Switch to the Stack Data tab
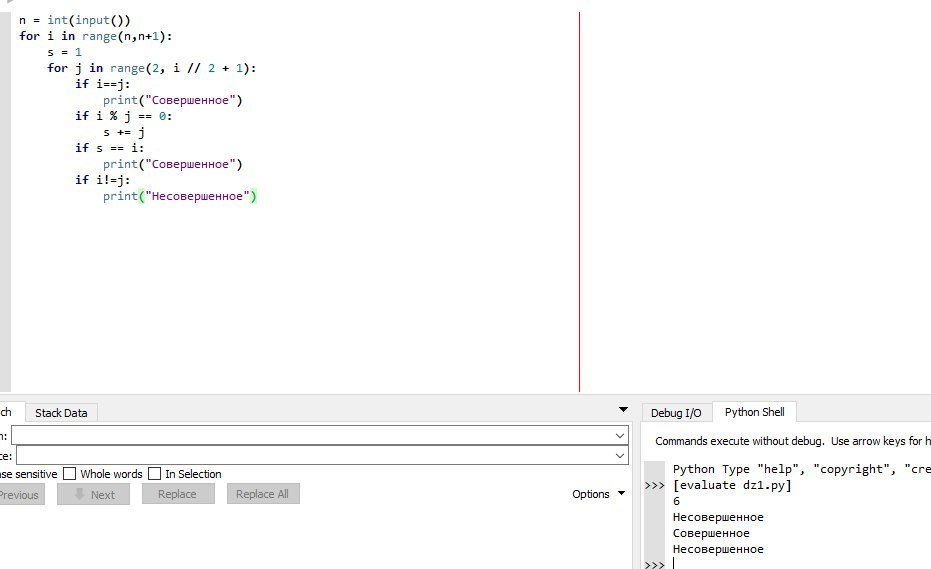931x569 pixels. click(61, 413)
